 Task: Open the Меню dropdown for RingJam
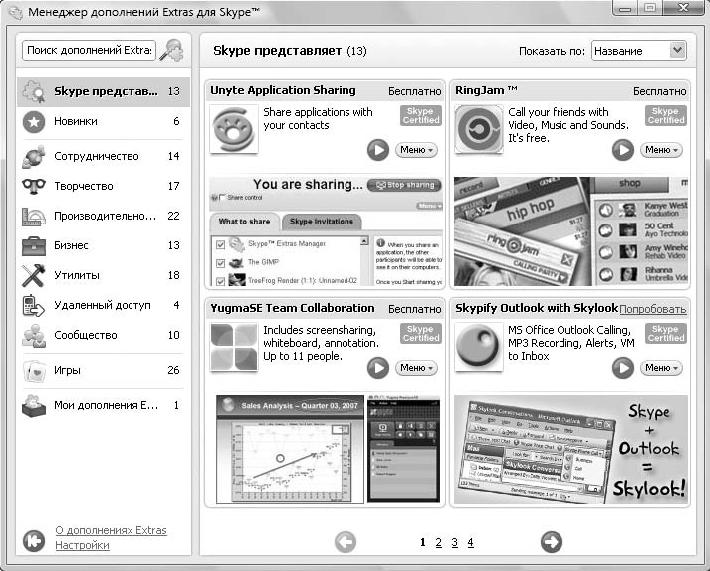tap(661, 150)
